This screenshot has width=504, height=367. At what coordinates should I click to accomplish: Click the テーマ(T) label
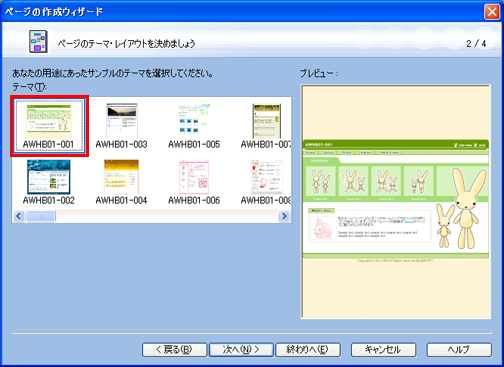coord(29,87)
